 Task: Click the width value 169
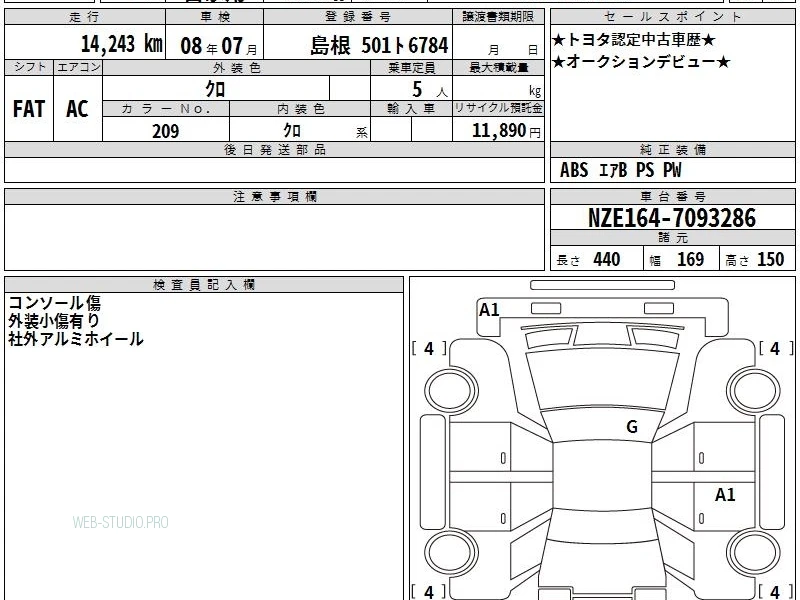tap(690, 259)
